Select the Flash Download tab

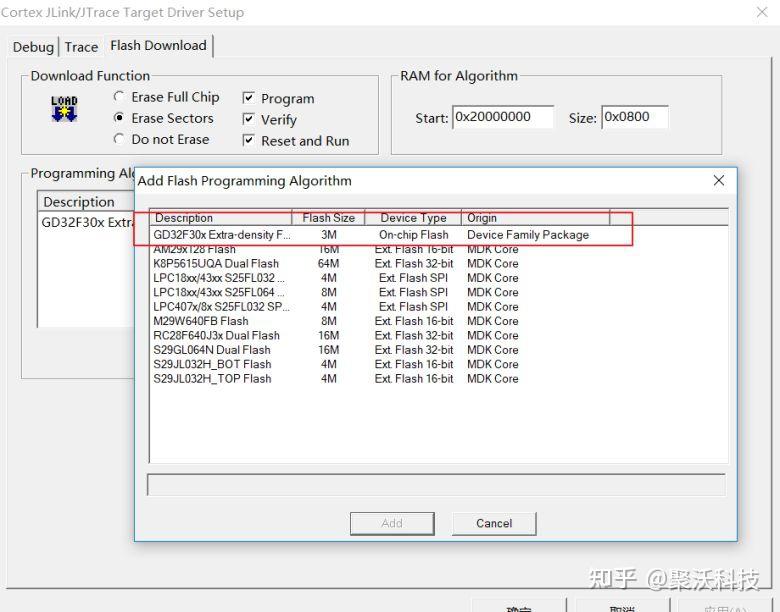[x=158, y=45]
